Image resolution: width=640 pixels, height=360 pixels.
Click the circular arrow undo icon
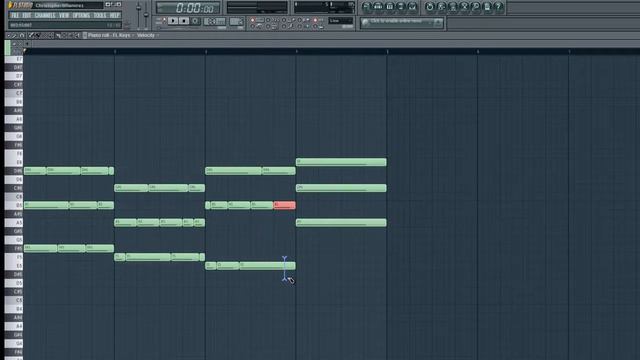click(x=429, y=7)
